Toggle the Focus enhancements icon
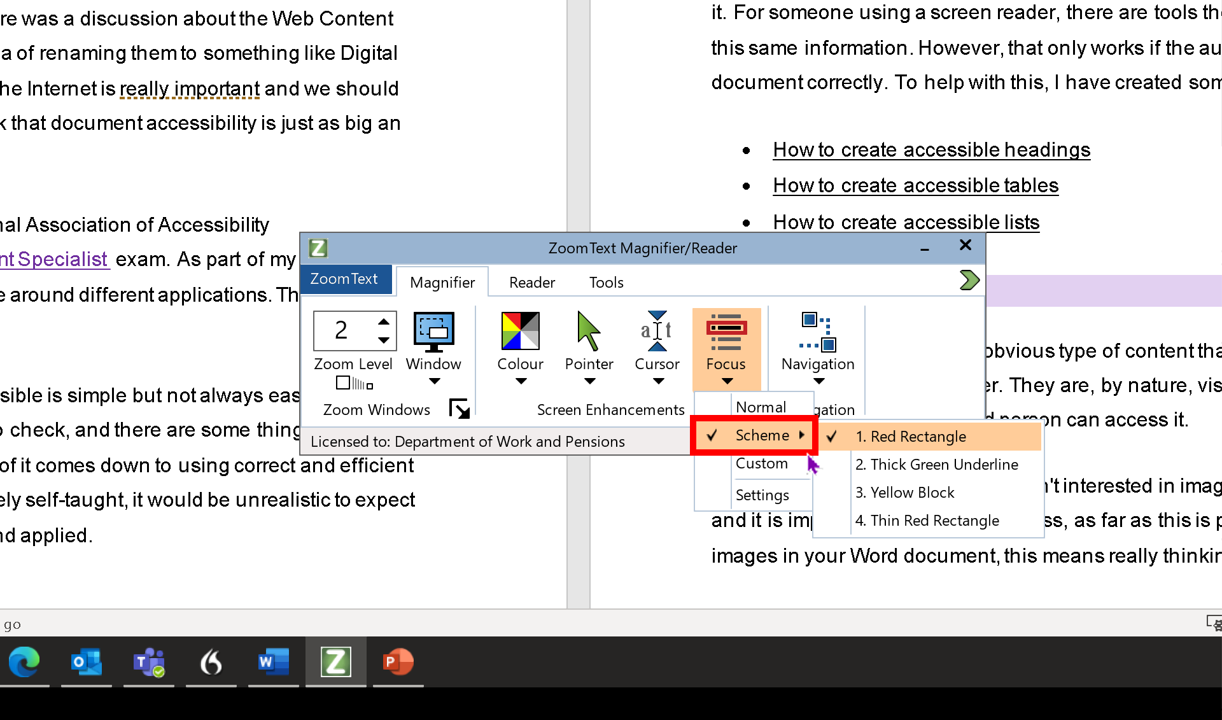1222x720 pixels. point(726,331)
